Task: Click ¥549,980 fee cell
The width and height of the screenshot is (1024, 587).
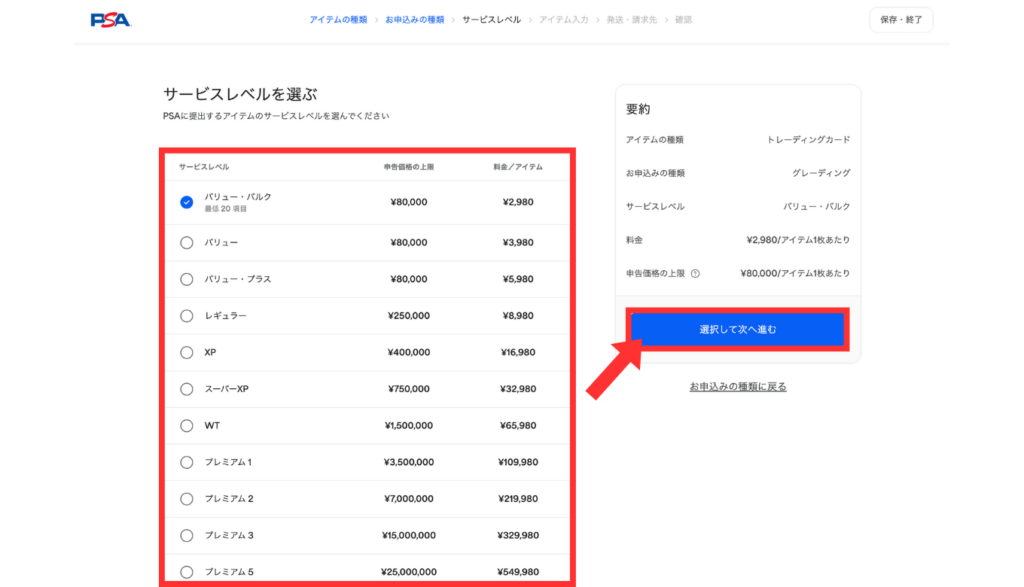Action: pos(518,572)
